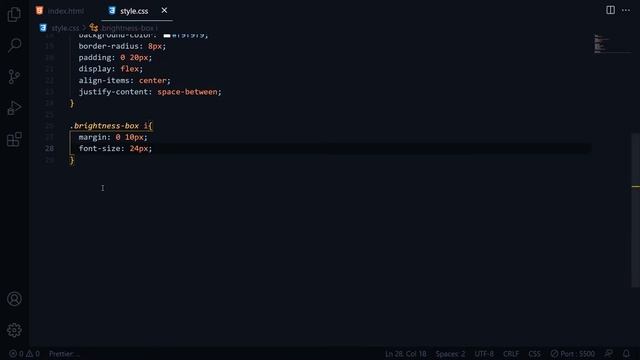The height and width of the screenshot is (360, 640).
Task: Click line number 28 in gutter
Action: pos(49,149)
